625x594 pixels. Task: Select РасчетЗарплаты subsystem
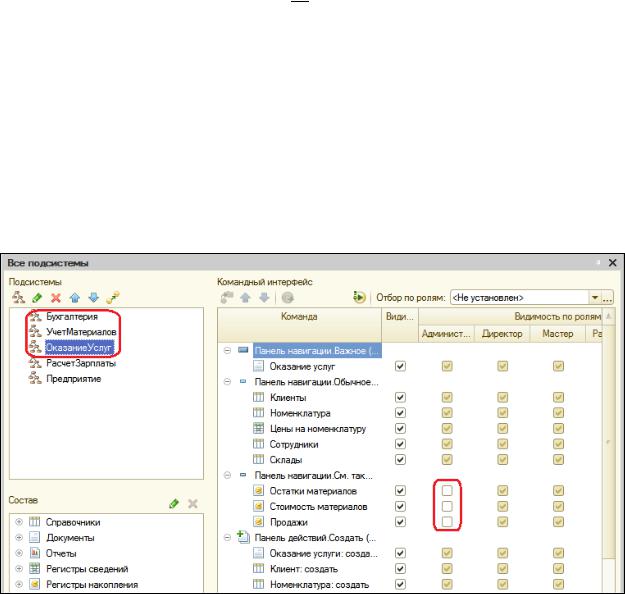click(x=81, y=363)
